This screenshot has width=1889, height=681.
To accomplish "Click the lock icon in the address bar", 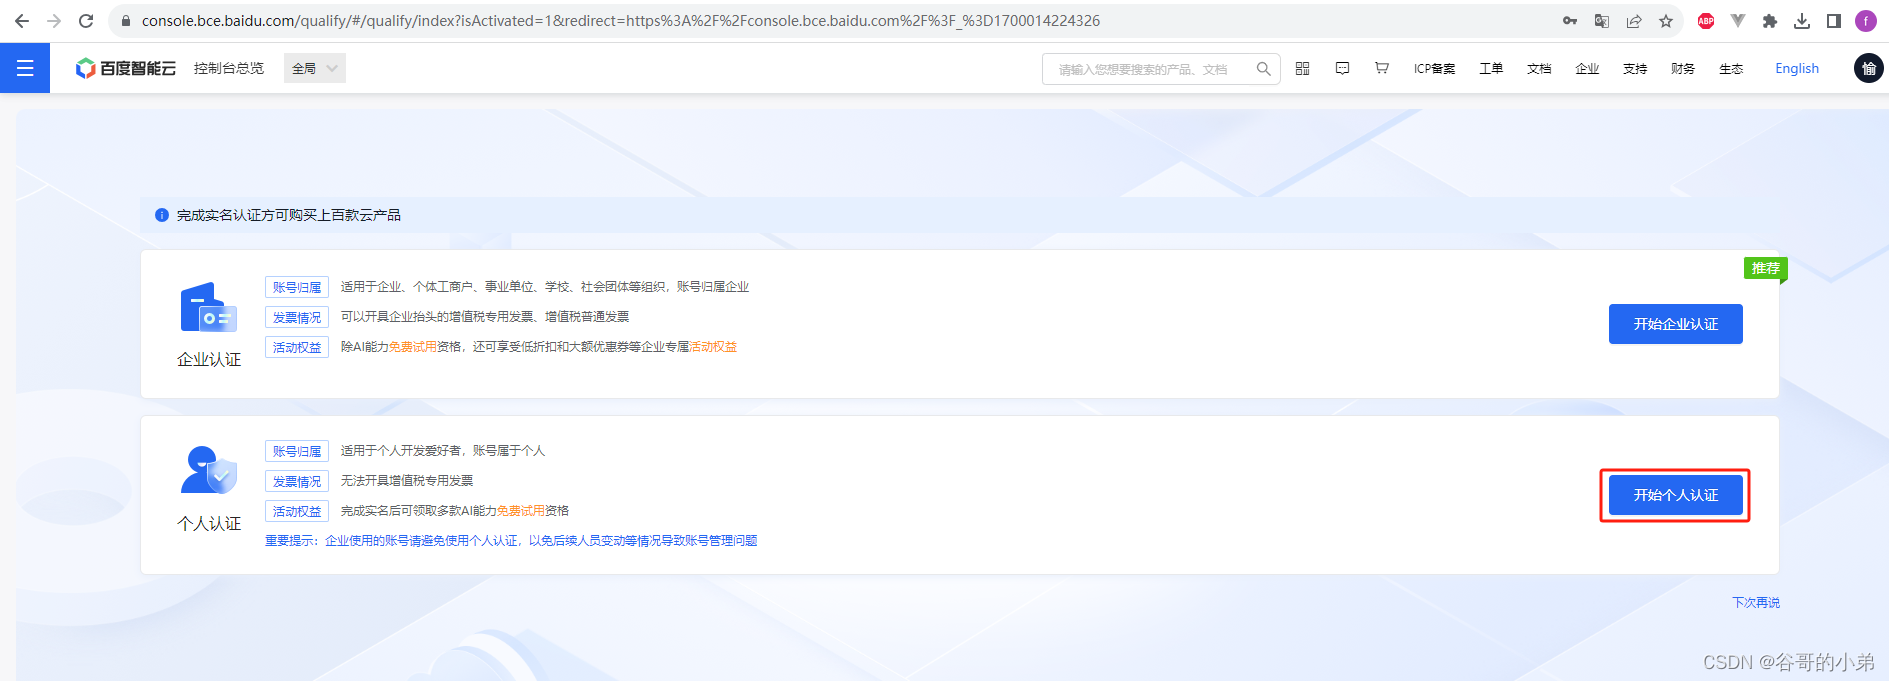I will pos(126,21).
